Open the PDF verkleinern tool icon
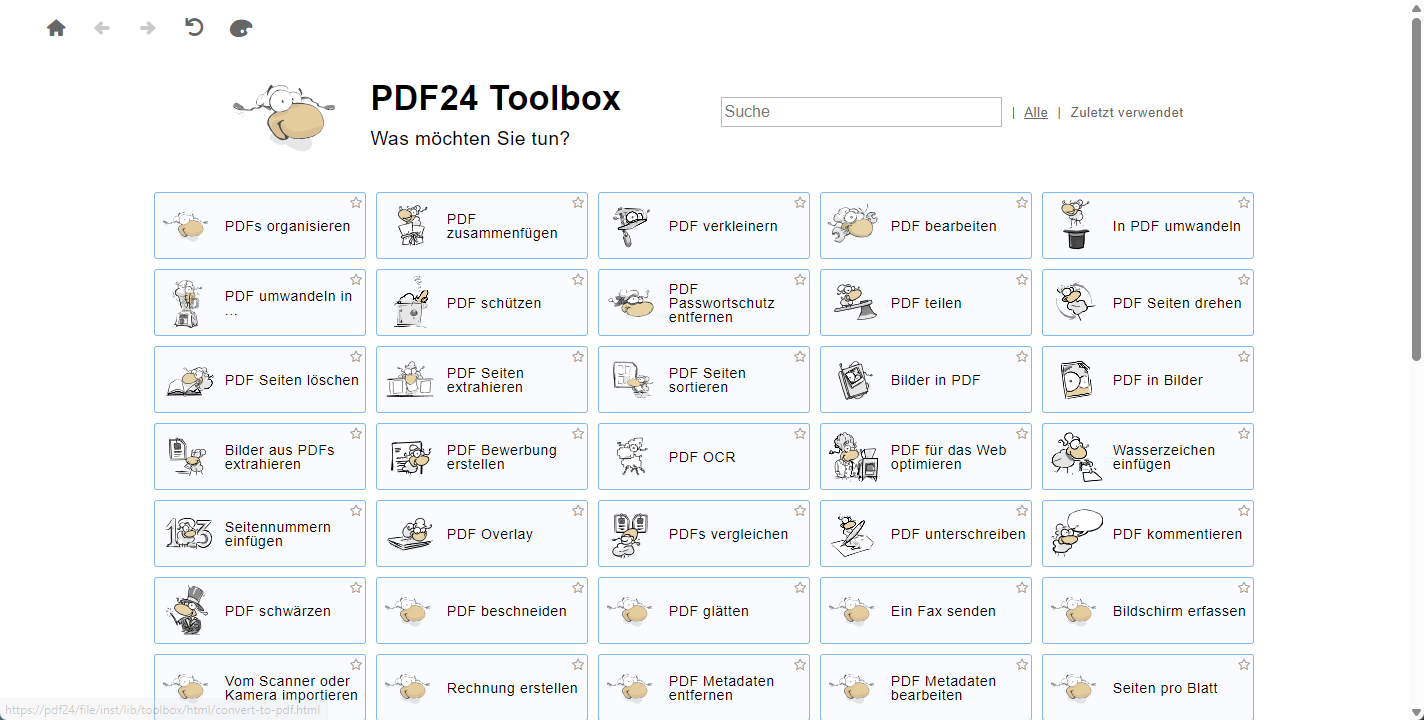This screenshot has width=1424, height=720. click(x=630, y=226)
